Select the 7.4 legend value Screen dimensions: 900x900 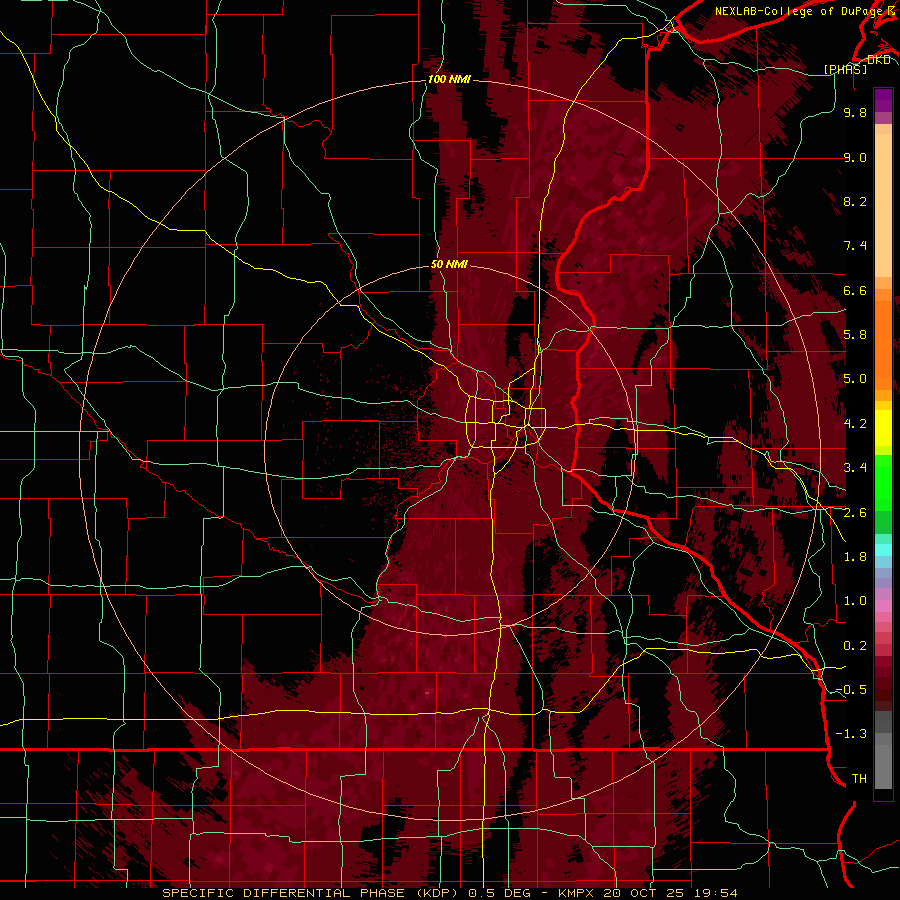click(855, 246)
